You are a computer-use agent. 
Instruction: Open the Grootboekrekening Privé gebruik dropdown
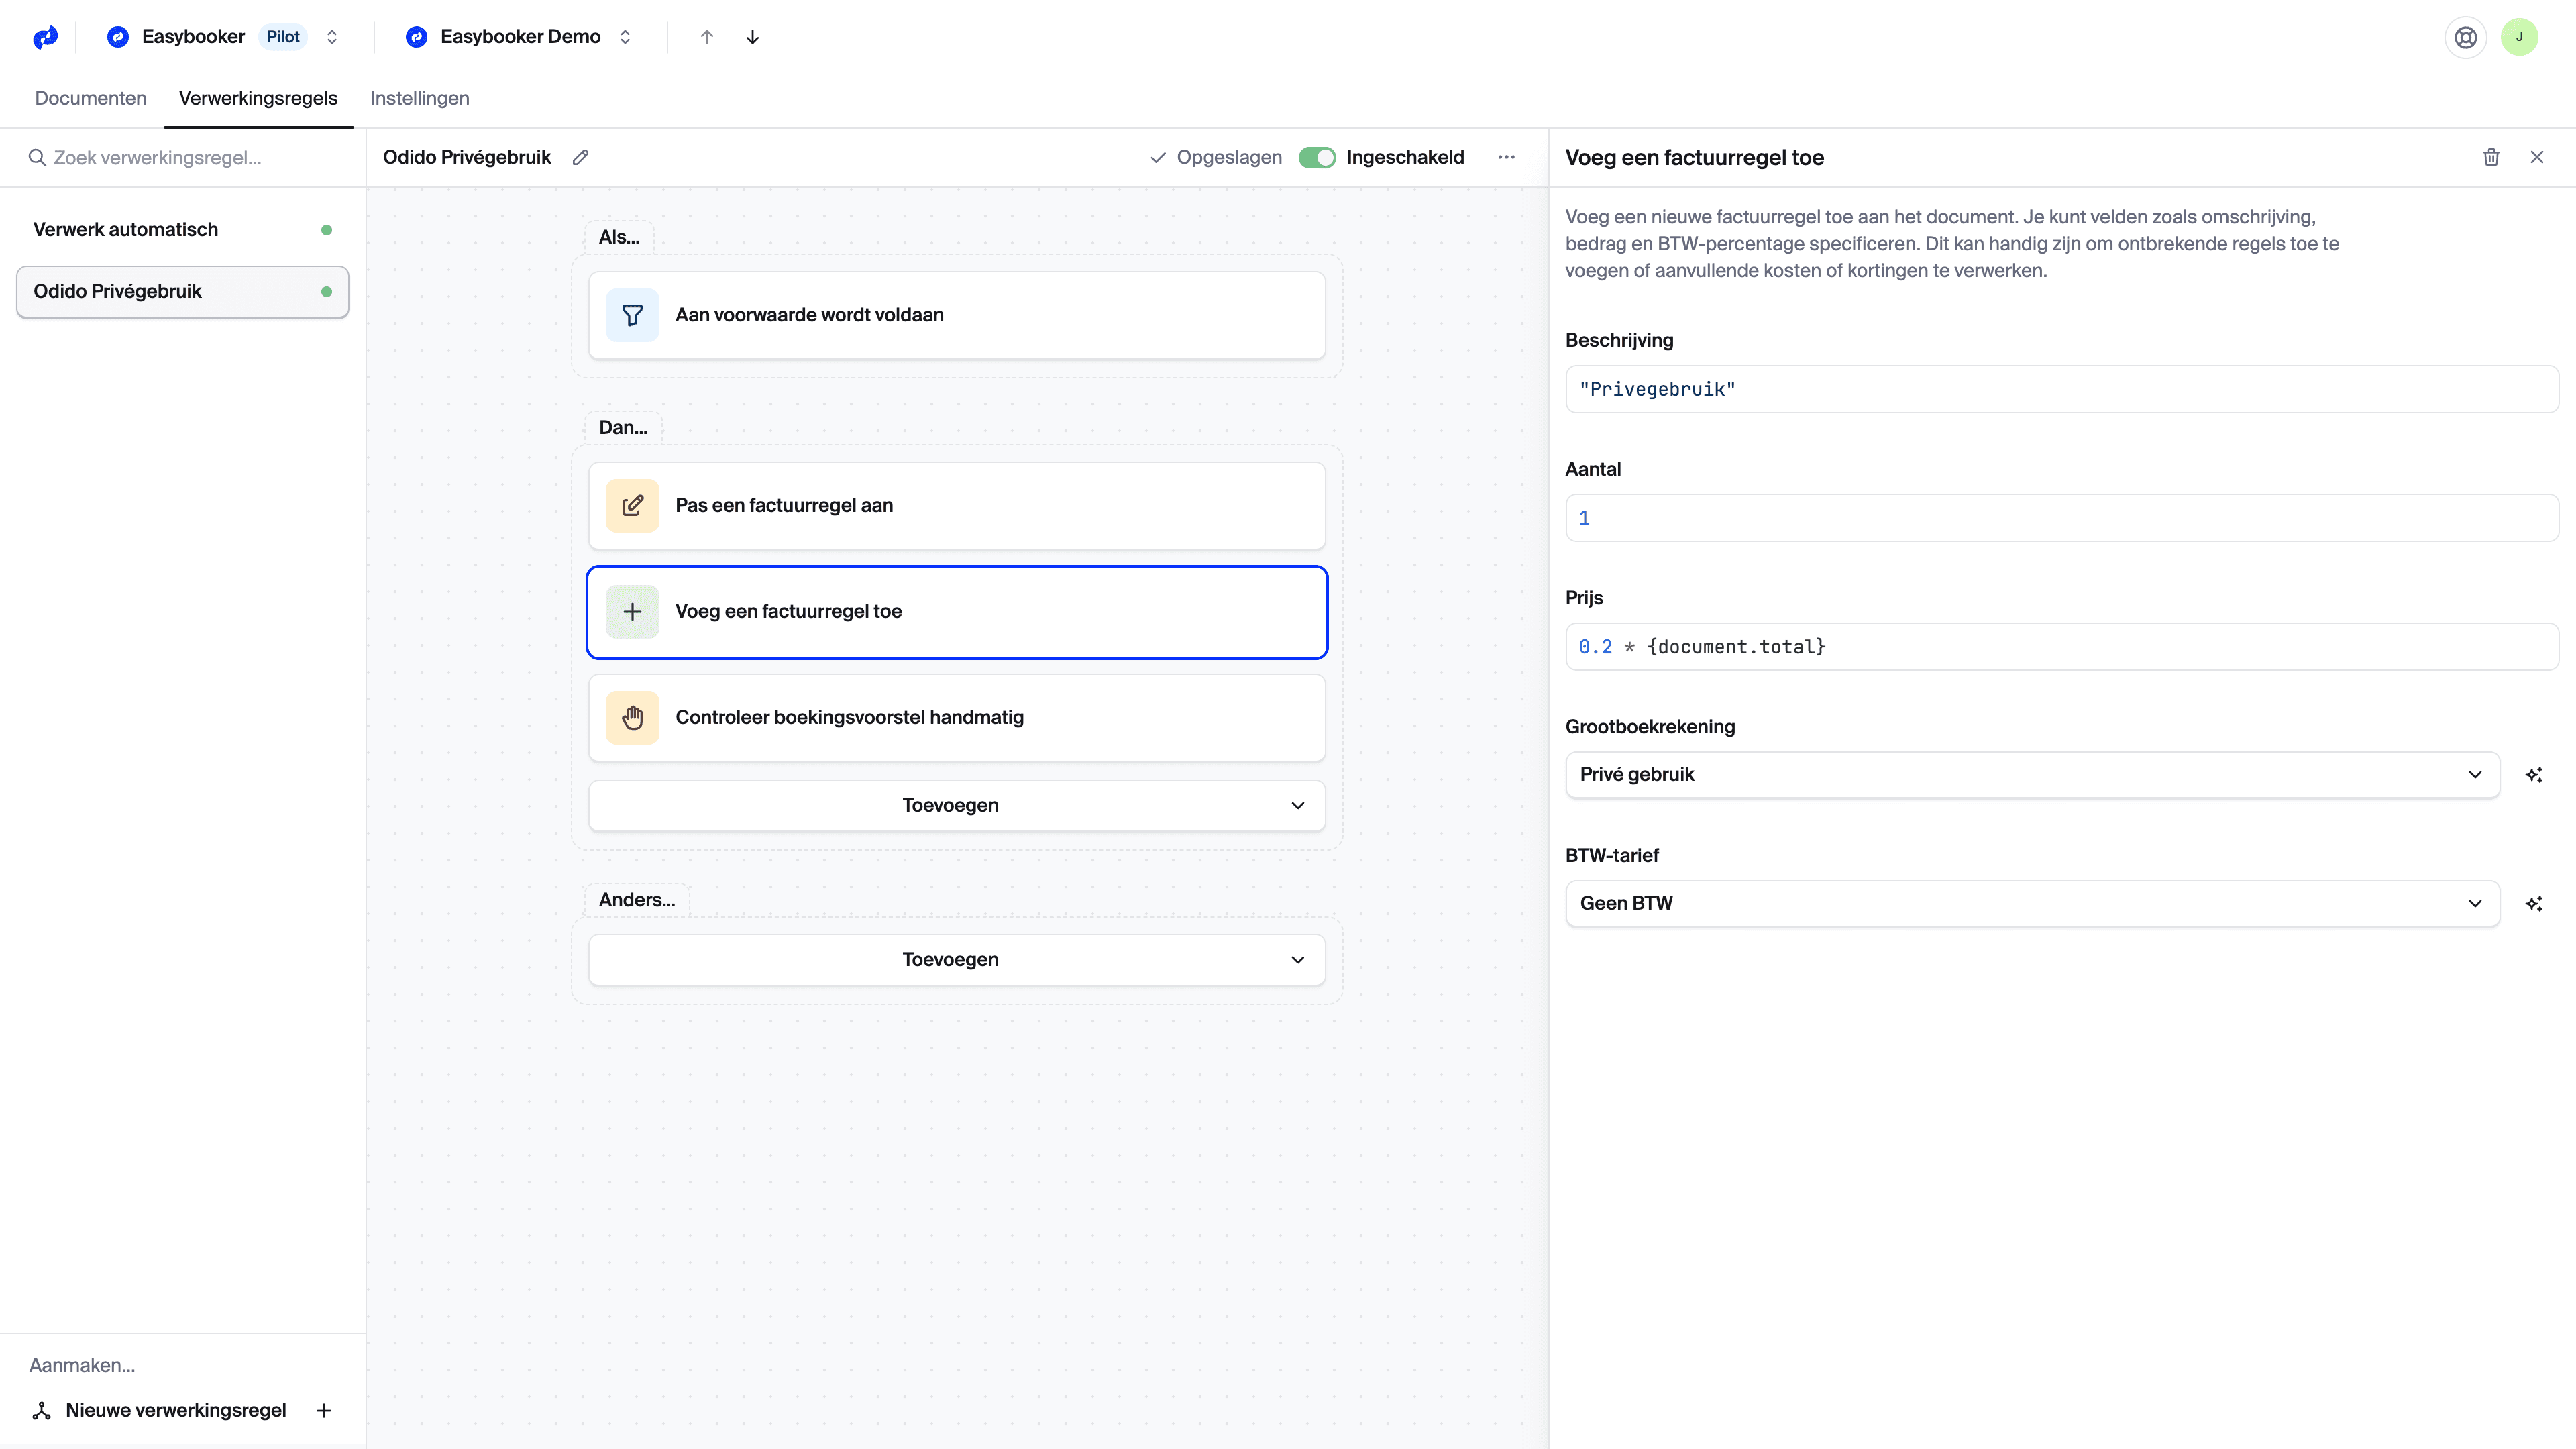(2031, 775)
